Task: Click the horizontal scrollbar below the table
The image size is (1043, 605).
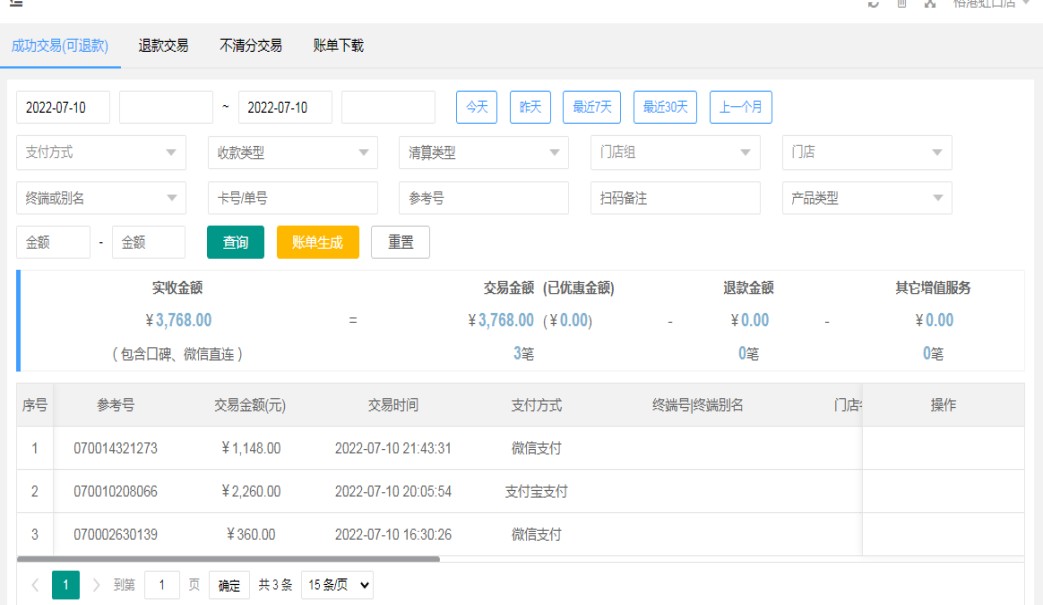Action: tap(228, 559)
